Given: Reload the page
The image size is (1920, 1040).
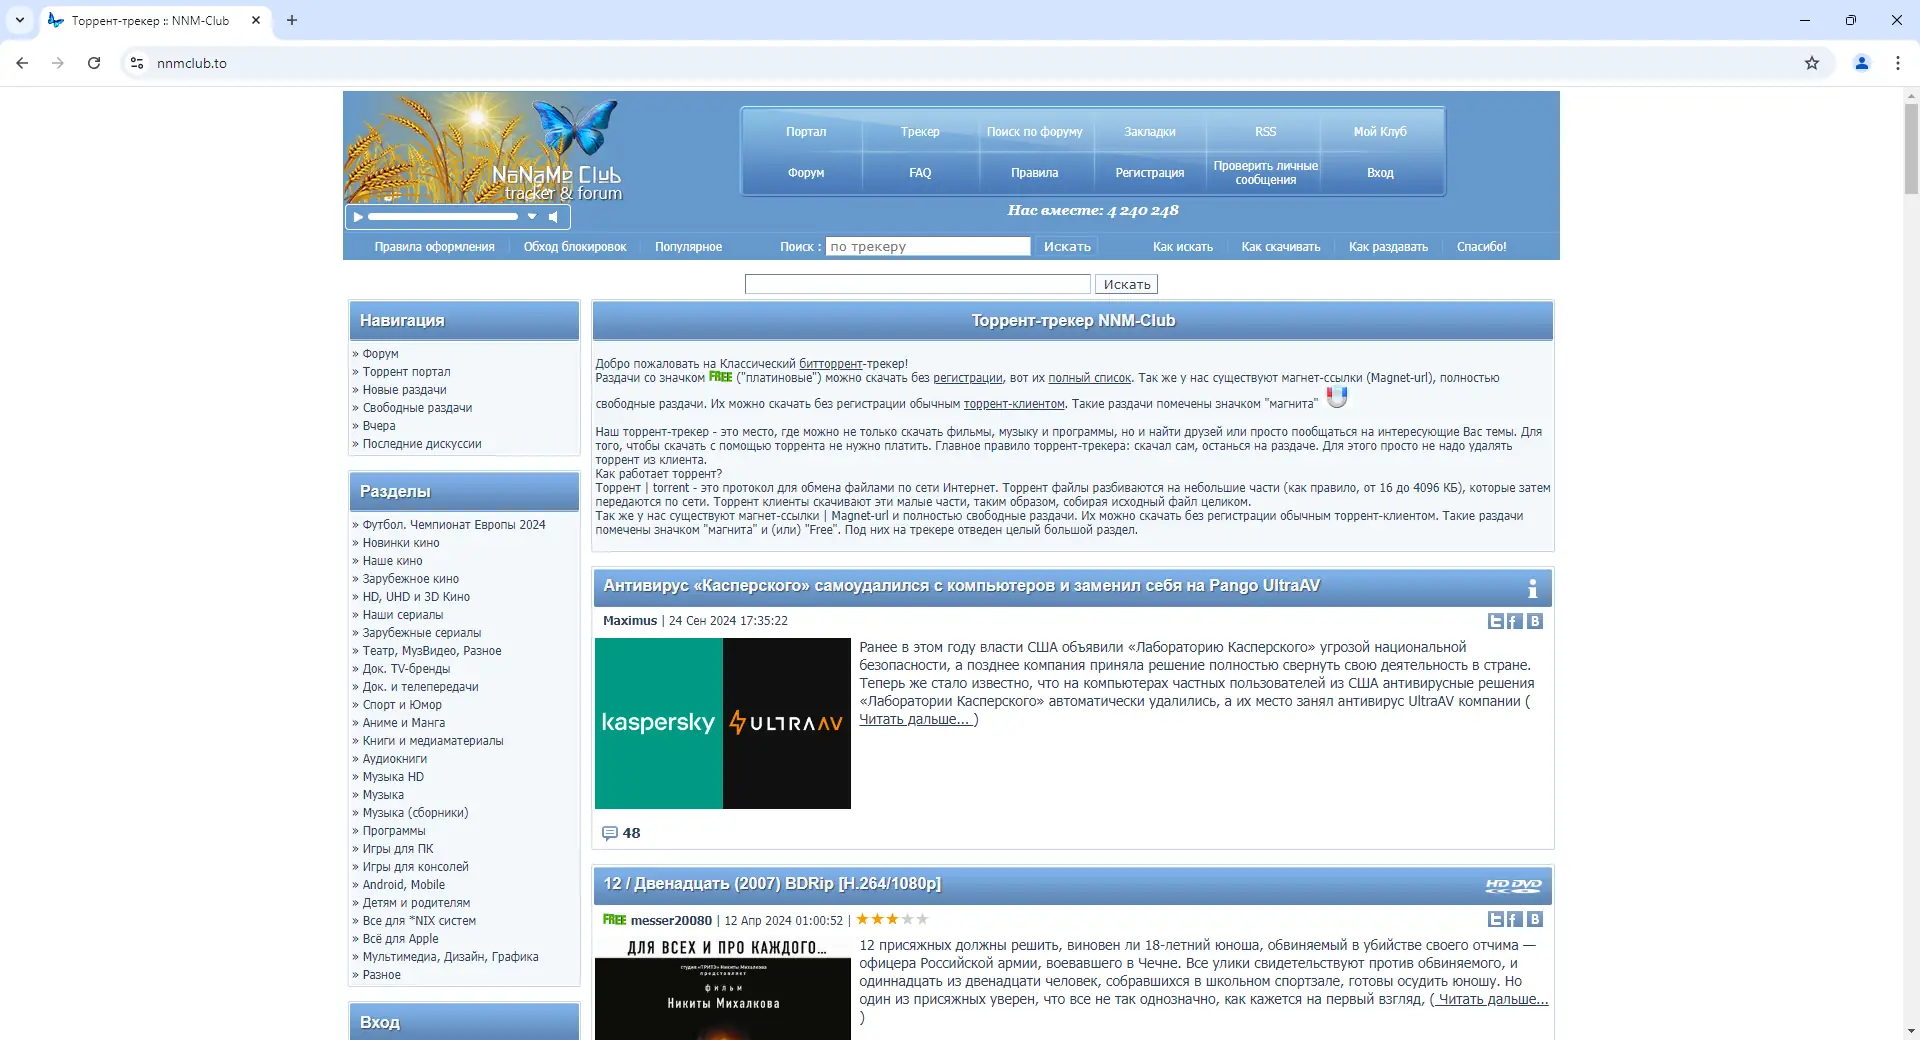Looking at the screenshot, I should pyautogui.click(x=94, y=63).
